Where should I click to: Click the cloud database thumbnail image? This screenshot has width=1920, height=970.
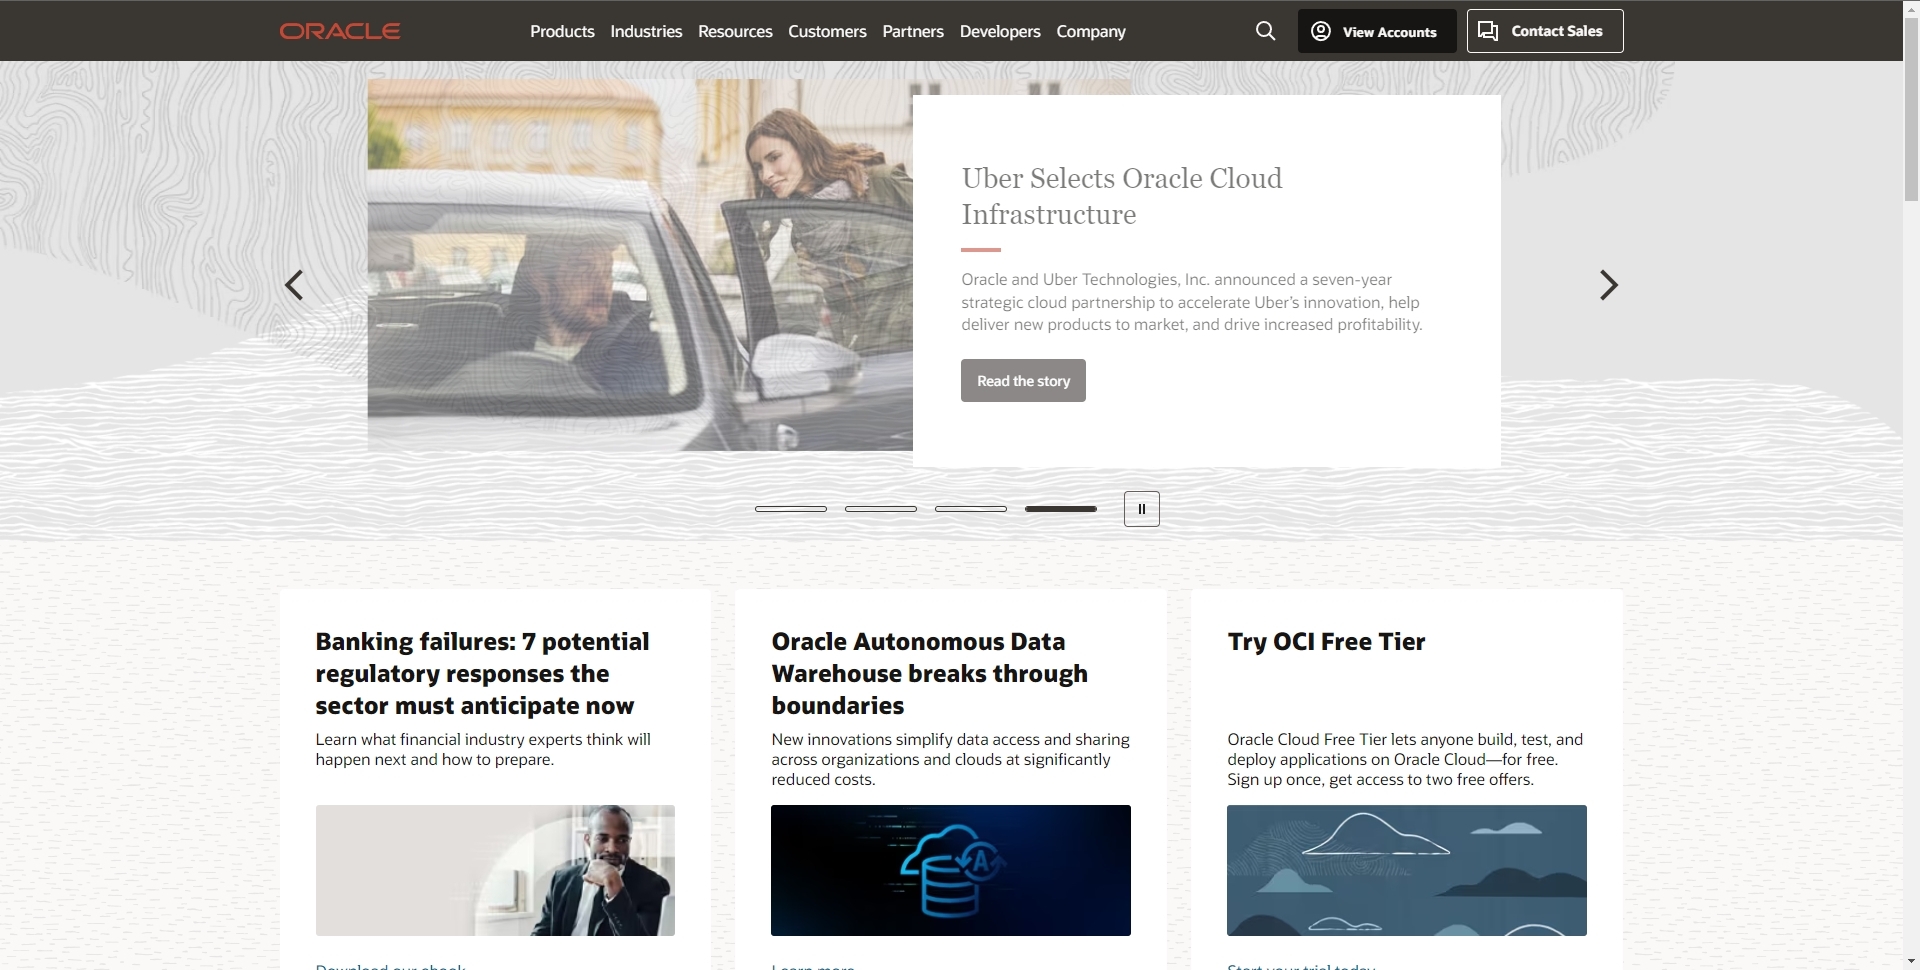(x=951, y=870)
